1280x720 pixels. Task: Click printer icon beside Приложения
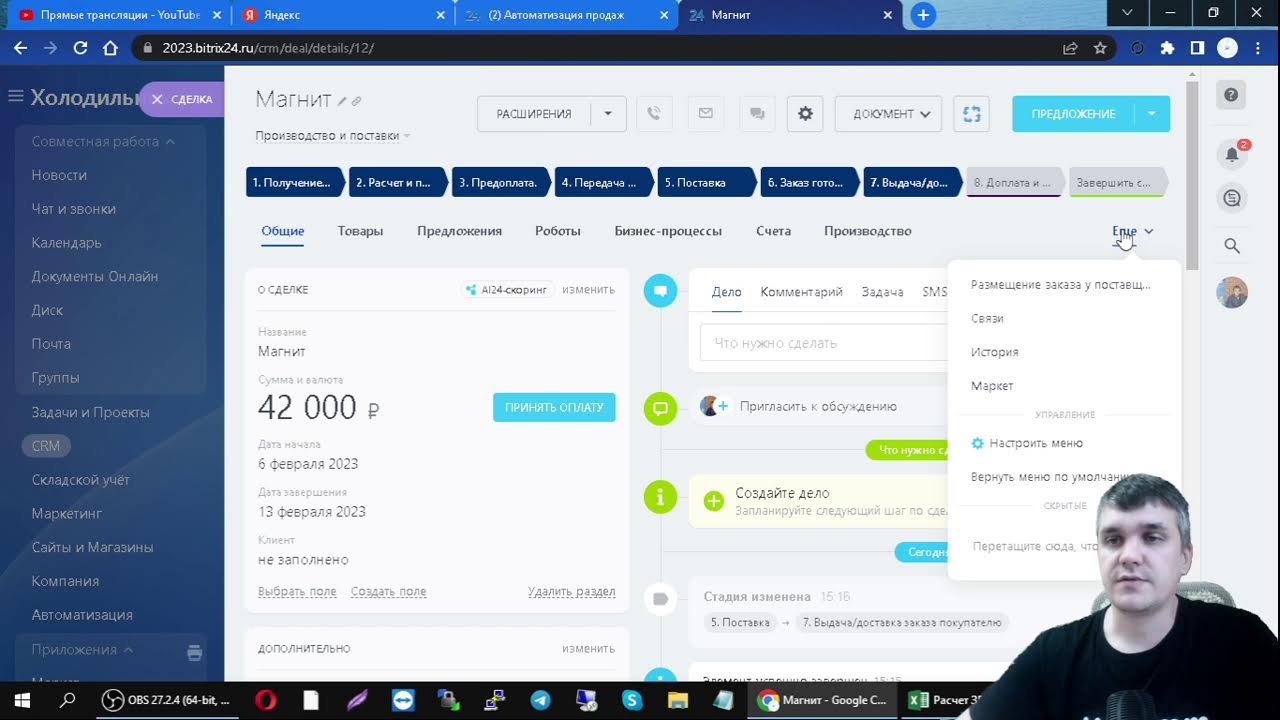coord(194,653)
